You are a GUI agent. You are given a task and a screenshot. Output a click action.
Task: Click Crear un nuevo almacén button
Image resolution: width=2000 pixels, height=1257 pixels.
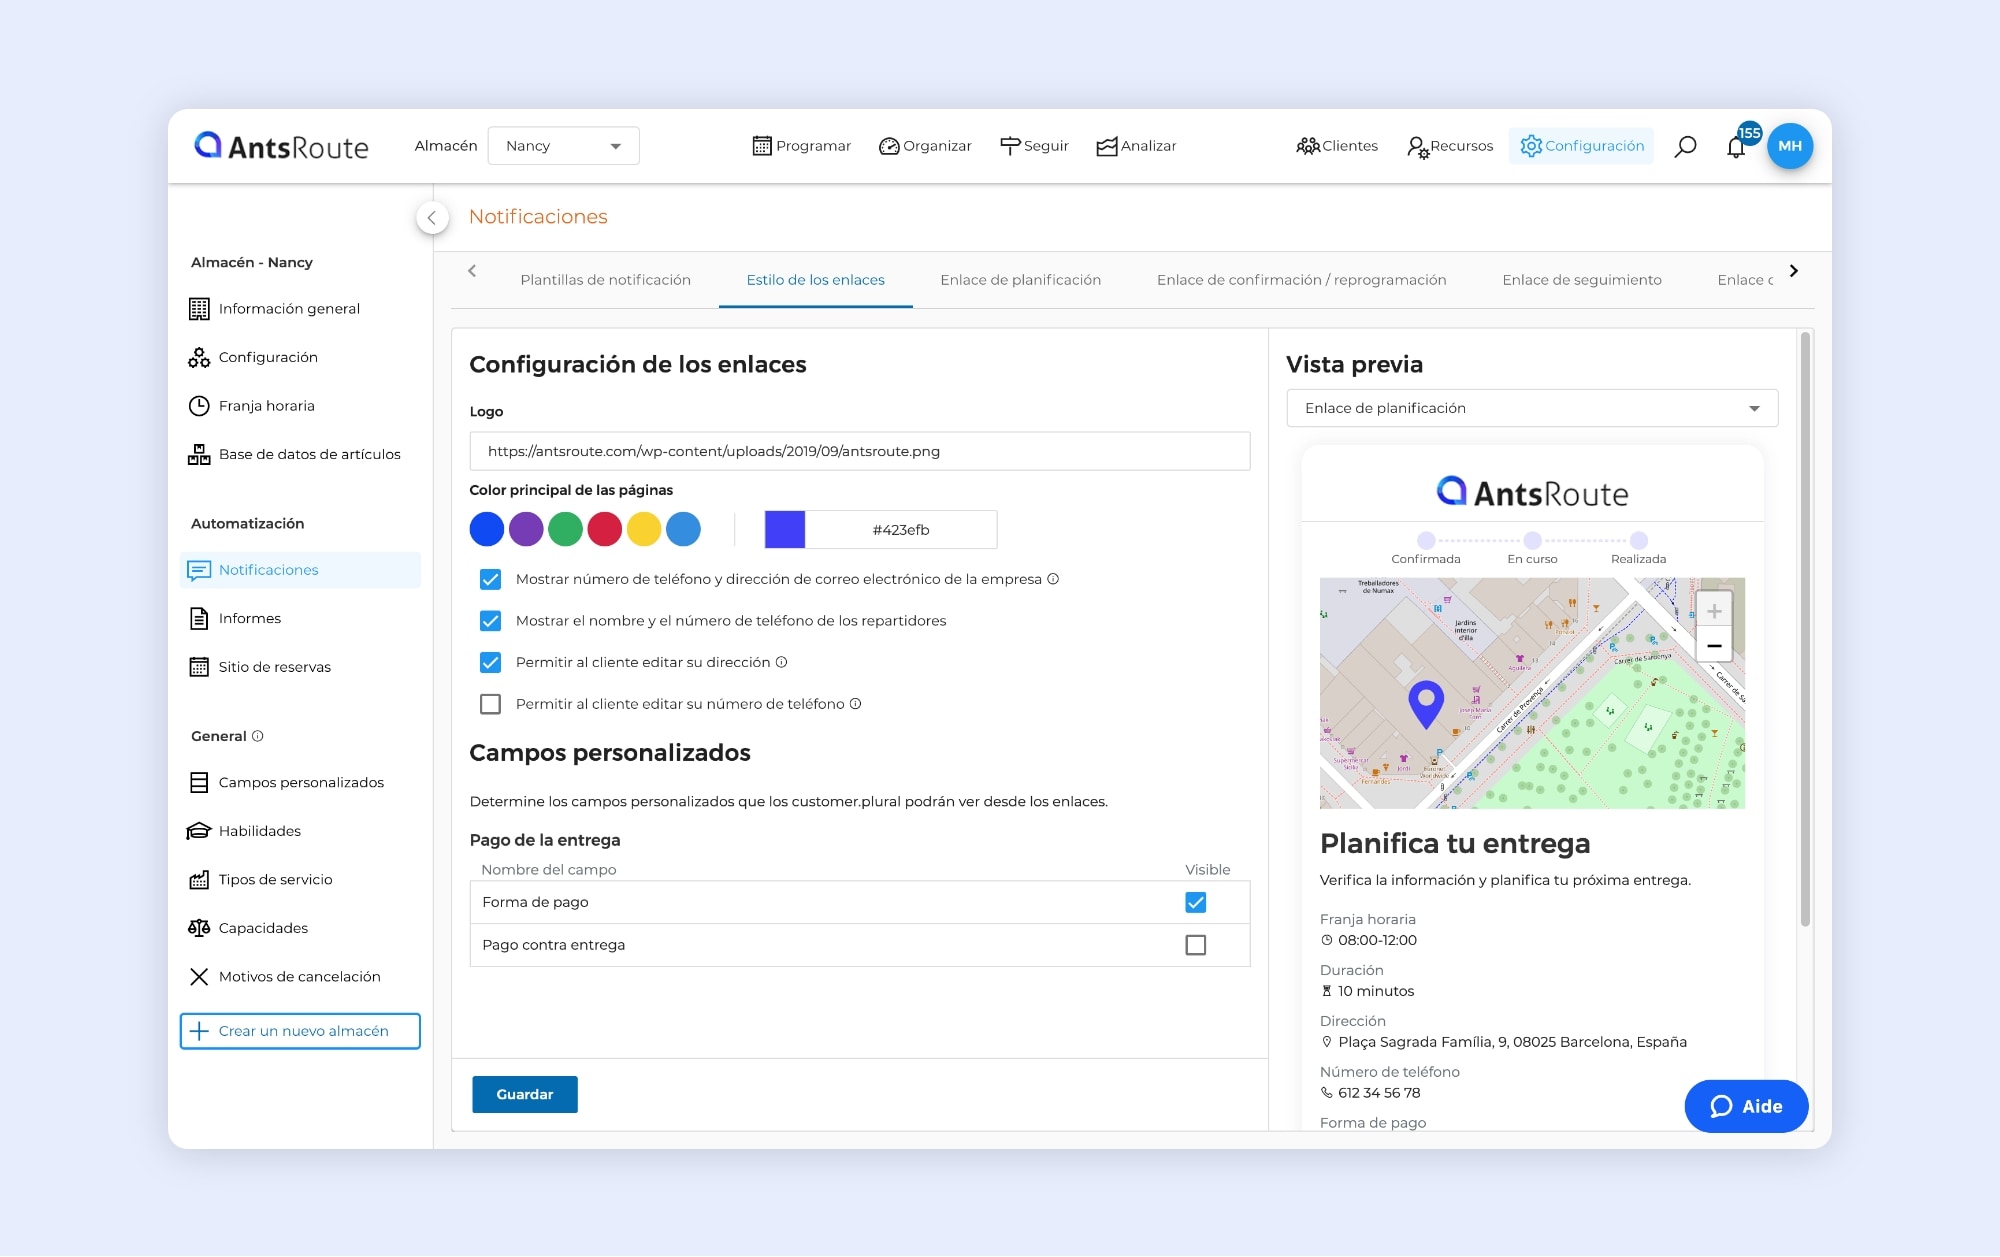[300, 1031]
